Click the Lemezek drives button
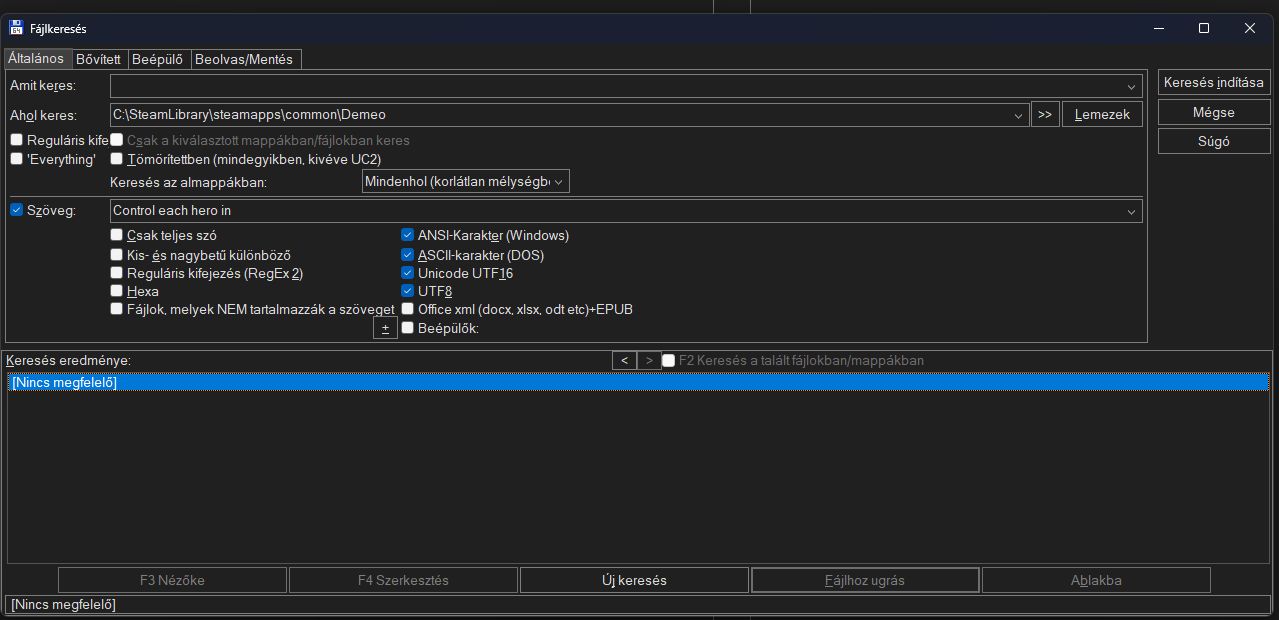 click(1102, 114)
